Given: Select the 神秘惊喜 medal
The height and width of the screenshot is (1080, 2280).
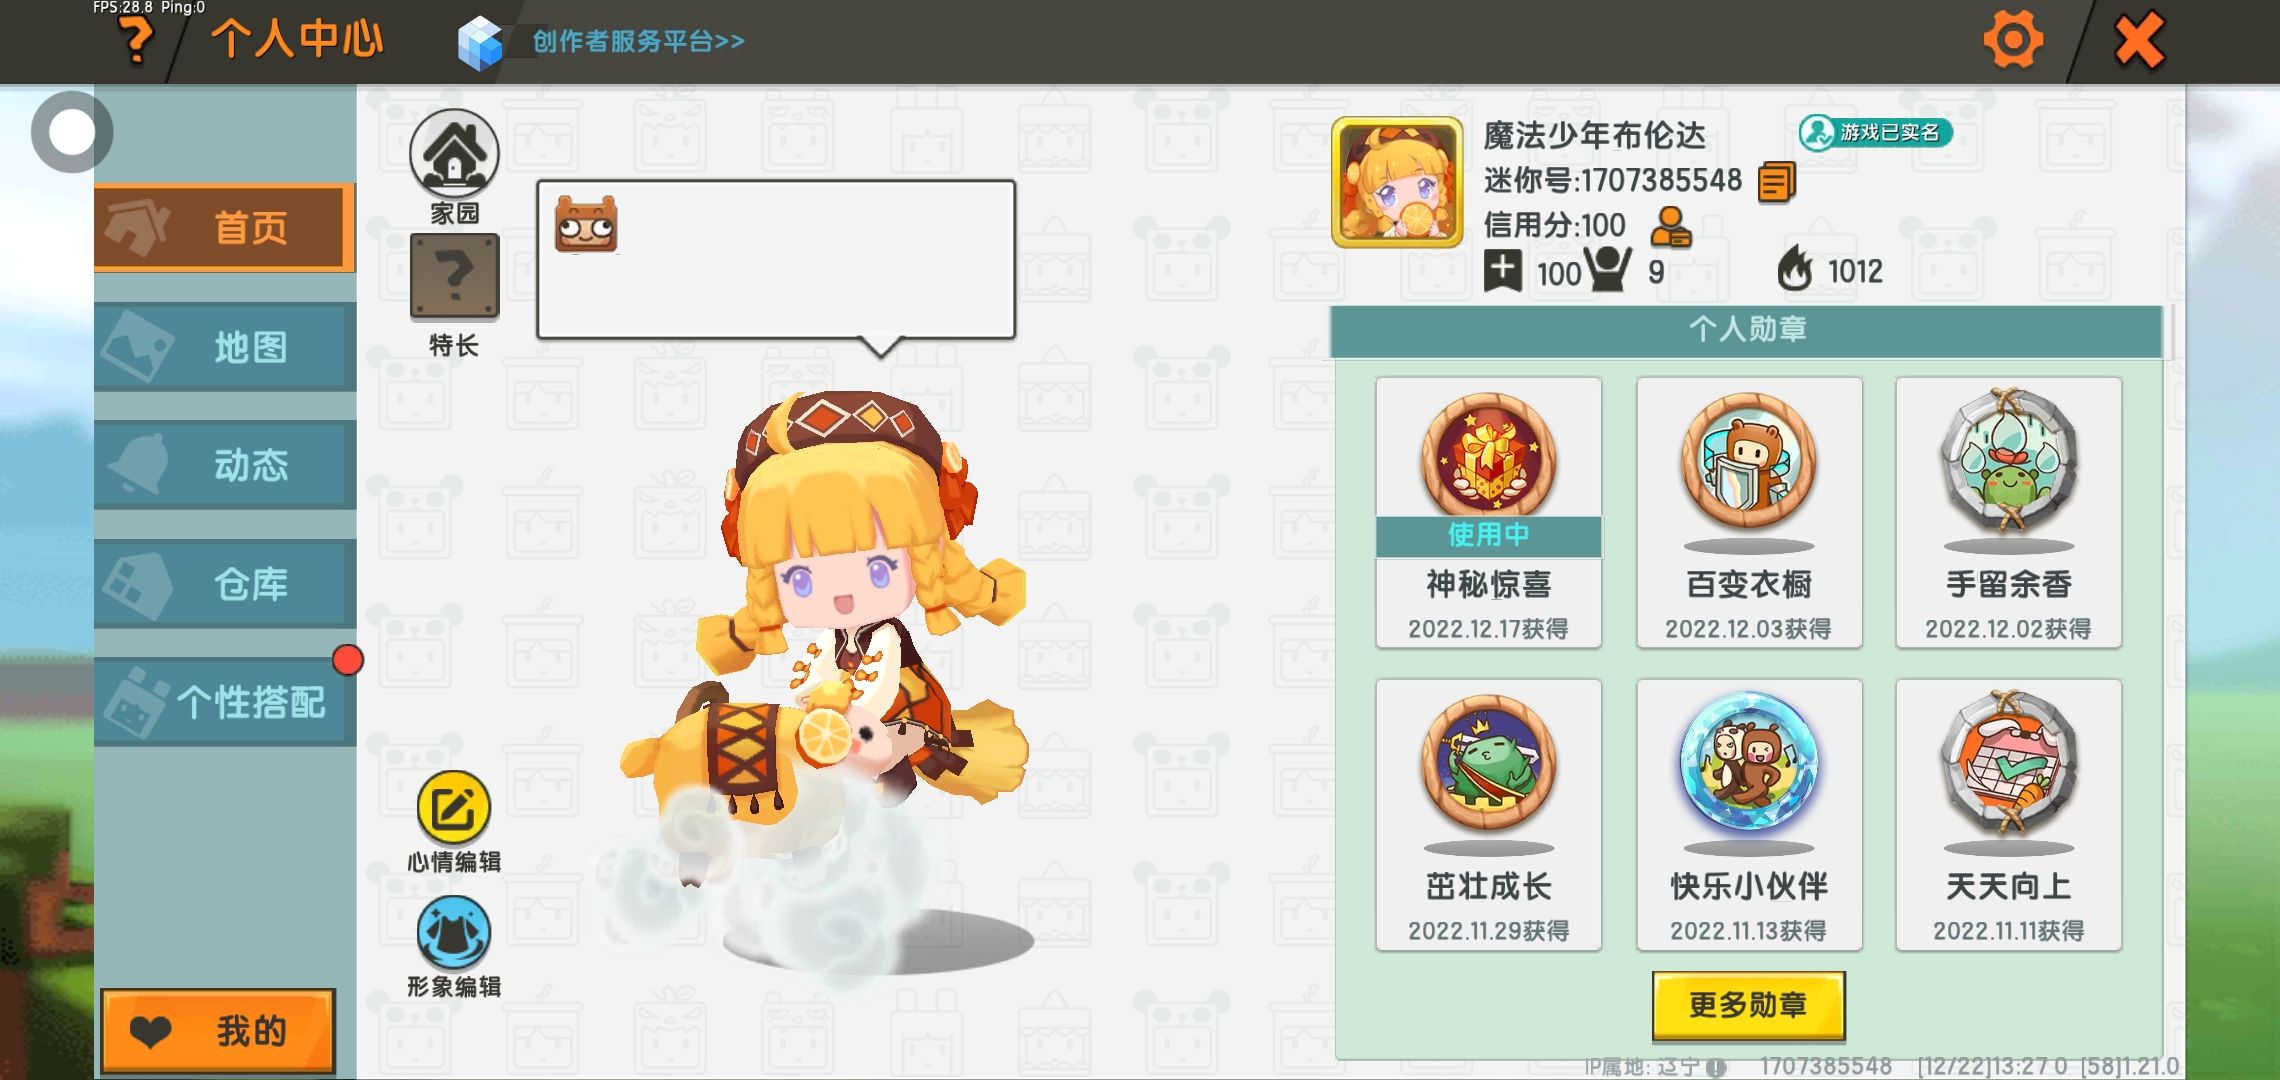Looking at the screenshot, I should (x=1488, y=512).
